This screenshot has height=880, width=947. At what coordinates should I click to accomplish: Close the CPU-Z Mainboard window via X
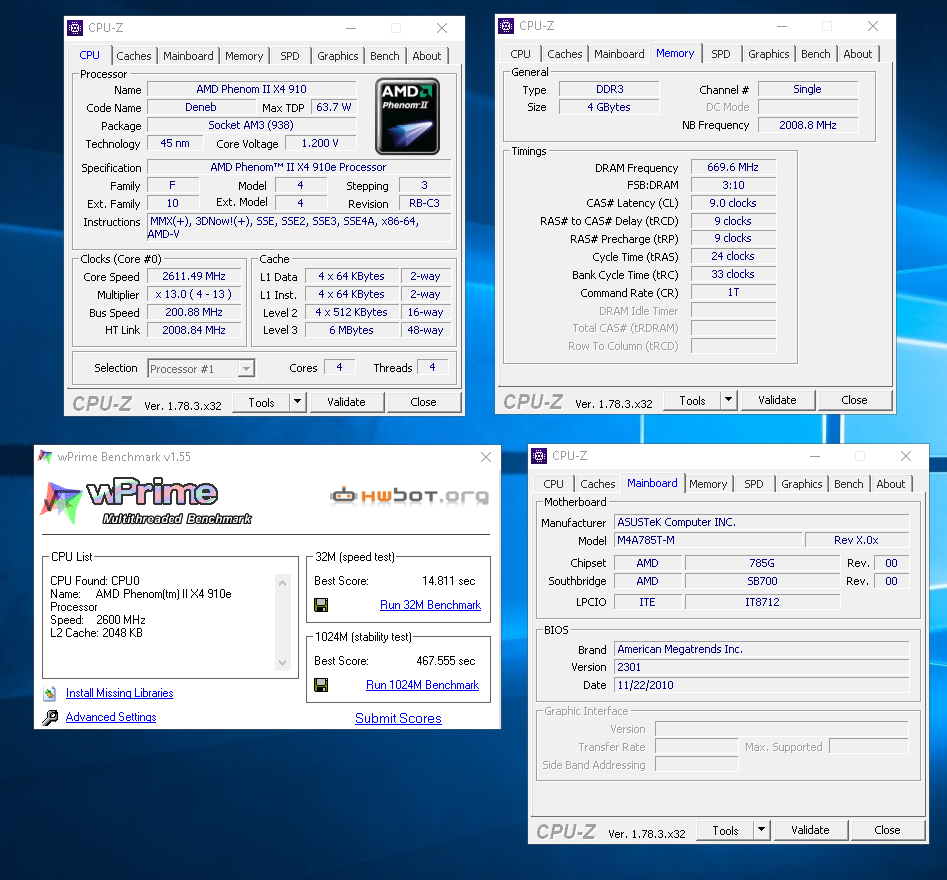click(906, 457)
